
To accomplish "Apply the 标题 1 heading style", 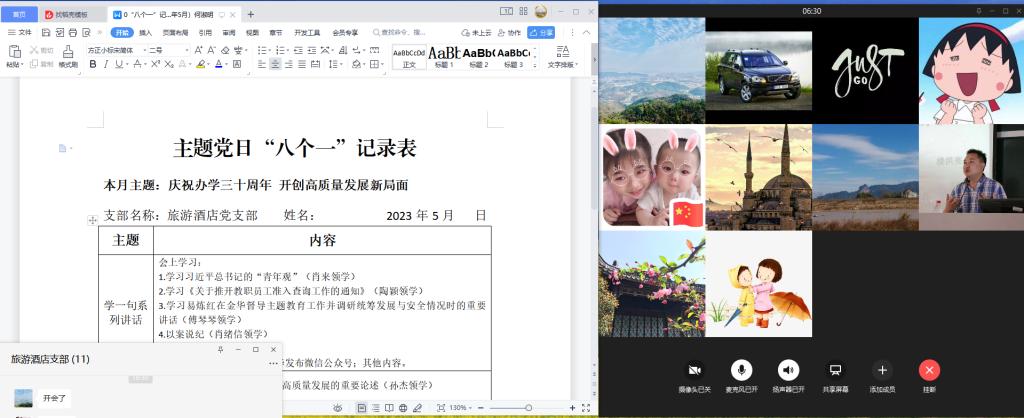I will (x=444, y=56).
